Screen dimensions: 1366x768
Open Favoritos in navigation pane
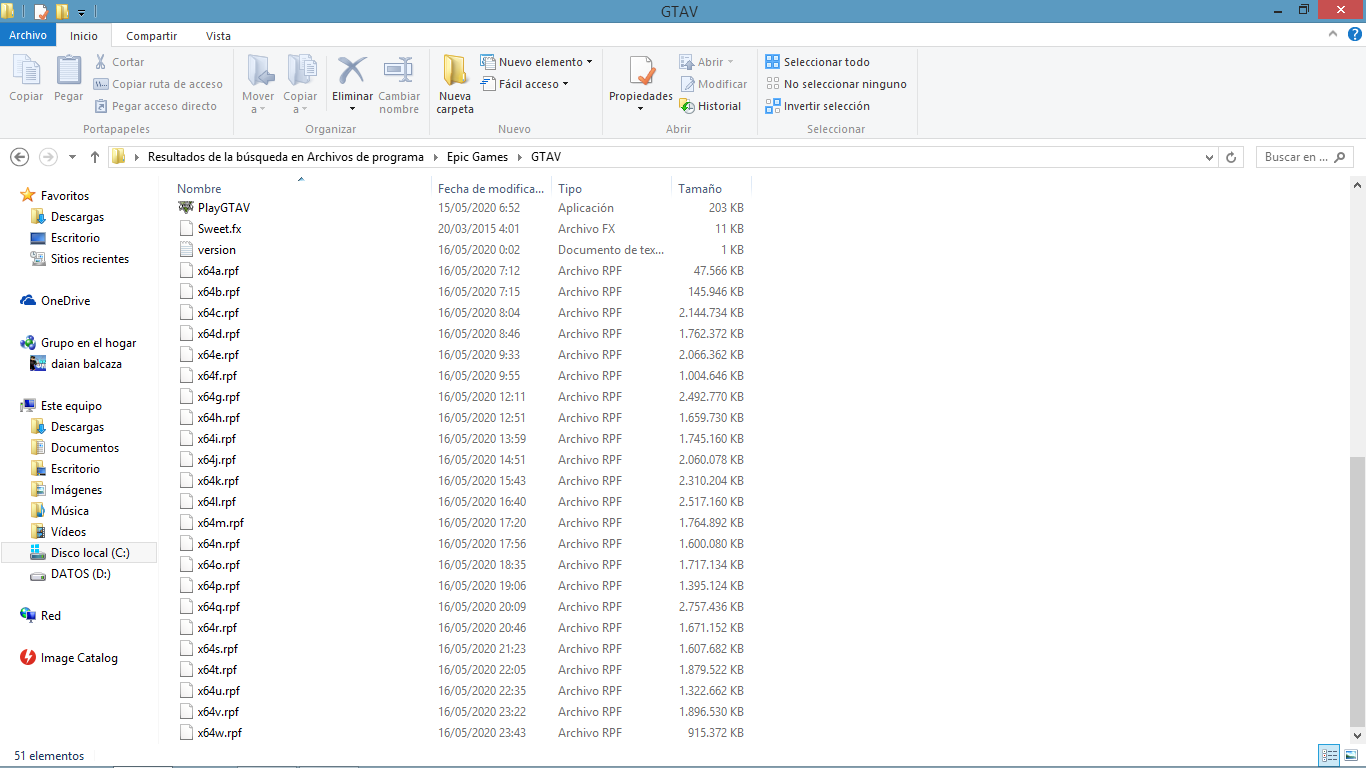(65, 196)
